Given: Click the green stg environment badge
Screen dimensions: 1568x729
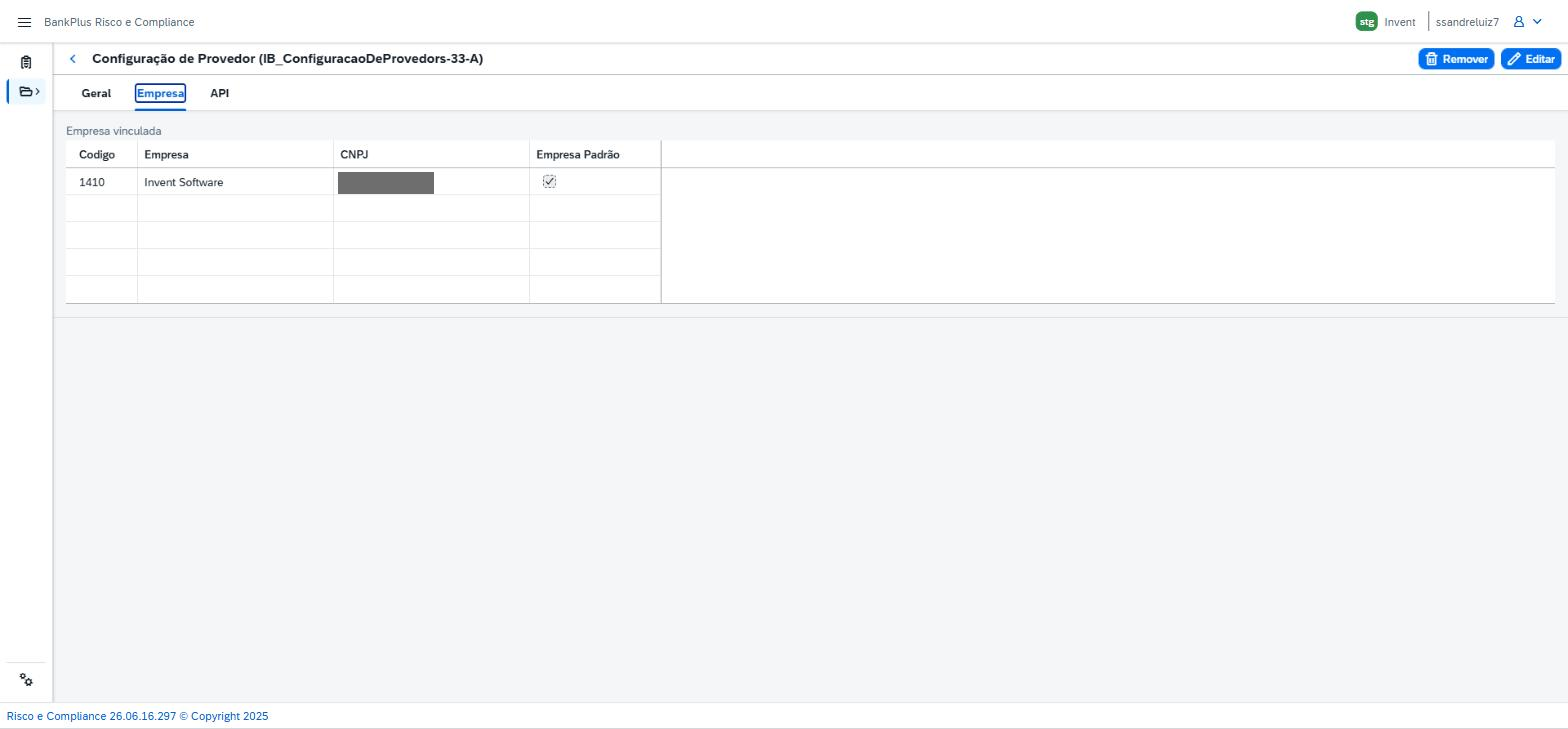Looking at the screenshot, I should 1367,22.
